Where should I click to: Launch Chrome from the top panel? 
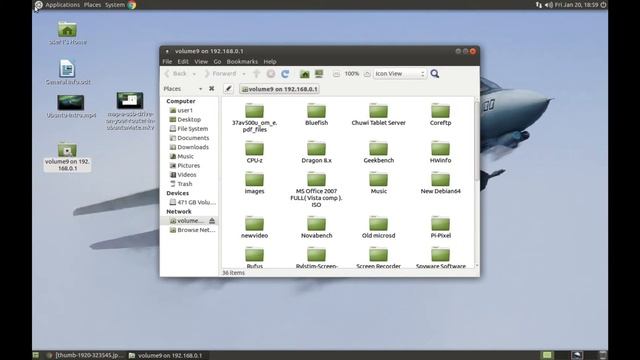pyautogui.click(x=132, y=5)
